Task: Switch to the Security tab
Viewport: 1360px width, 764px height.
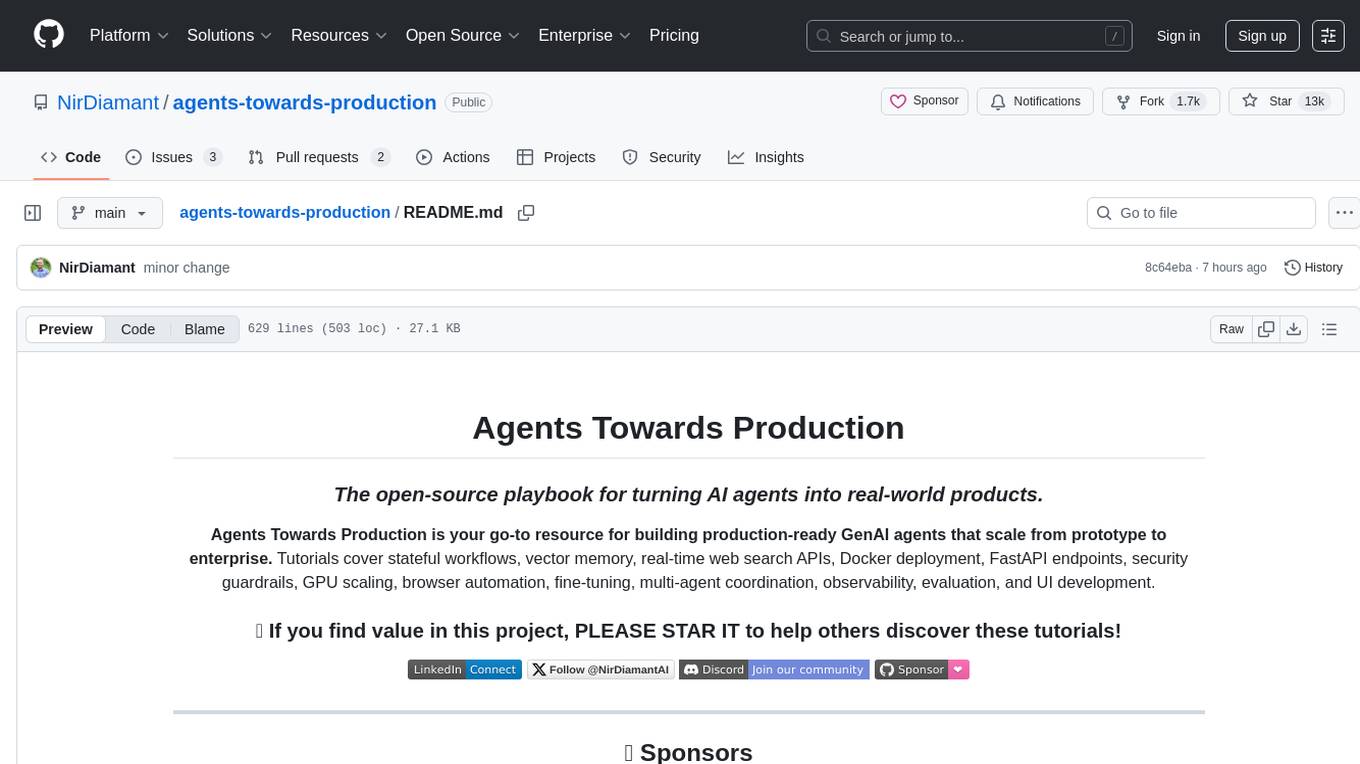Action: 662,157
